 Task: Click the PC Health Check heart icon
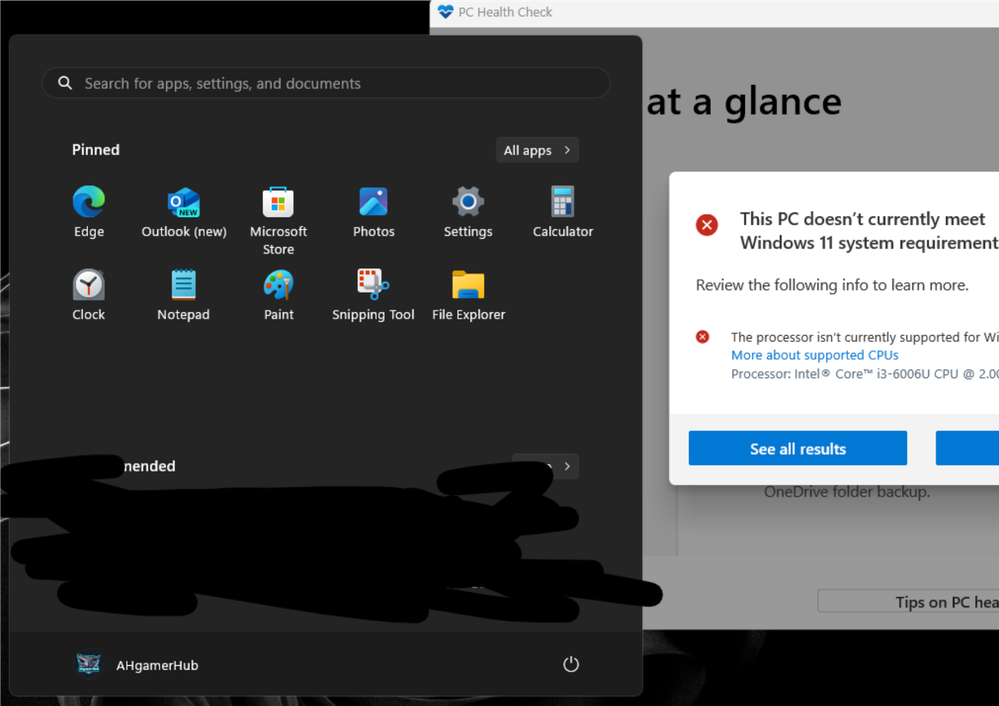click(445, 12)
